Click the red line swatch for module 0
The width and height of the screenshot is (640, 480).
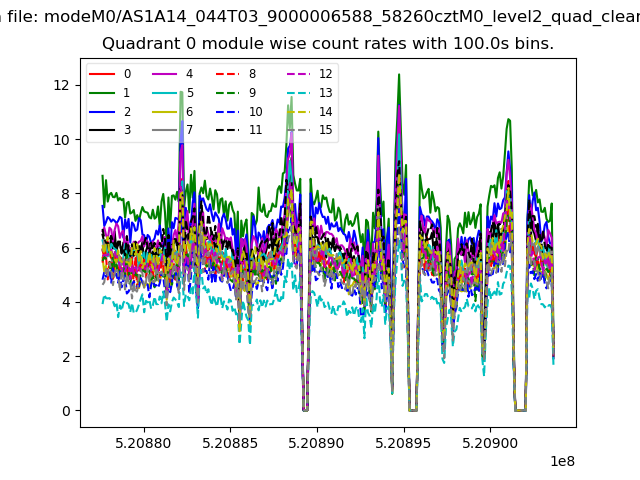point(102,74)
